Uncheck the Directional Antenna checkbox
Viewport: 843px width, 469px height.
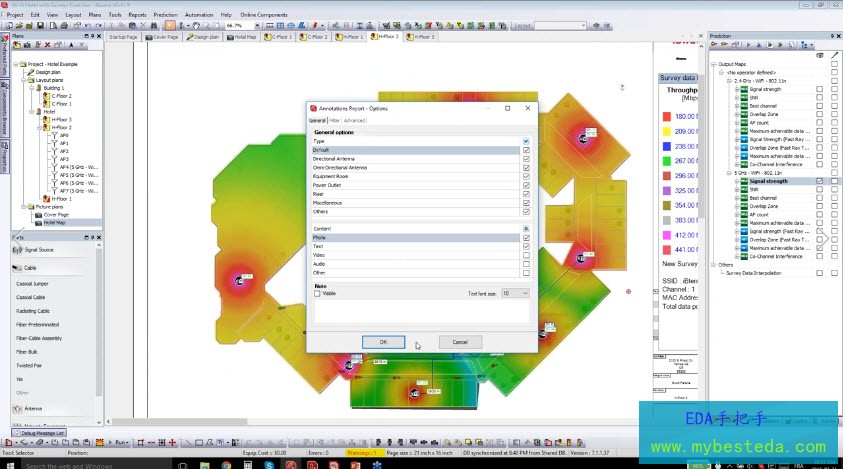(526, 159)
